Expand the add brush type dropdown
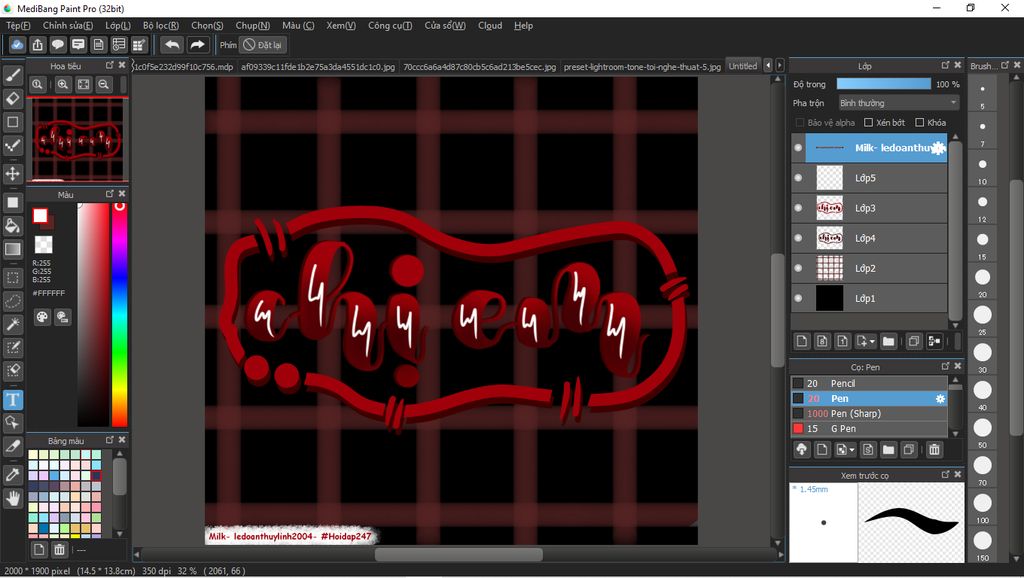The height and width of the screenshot is (578, 1024). [852, 449]
